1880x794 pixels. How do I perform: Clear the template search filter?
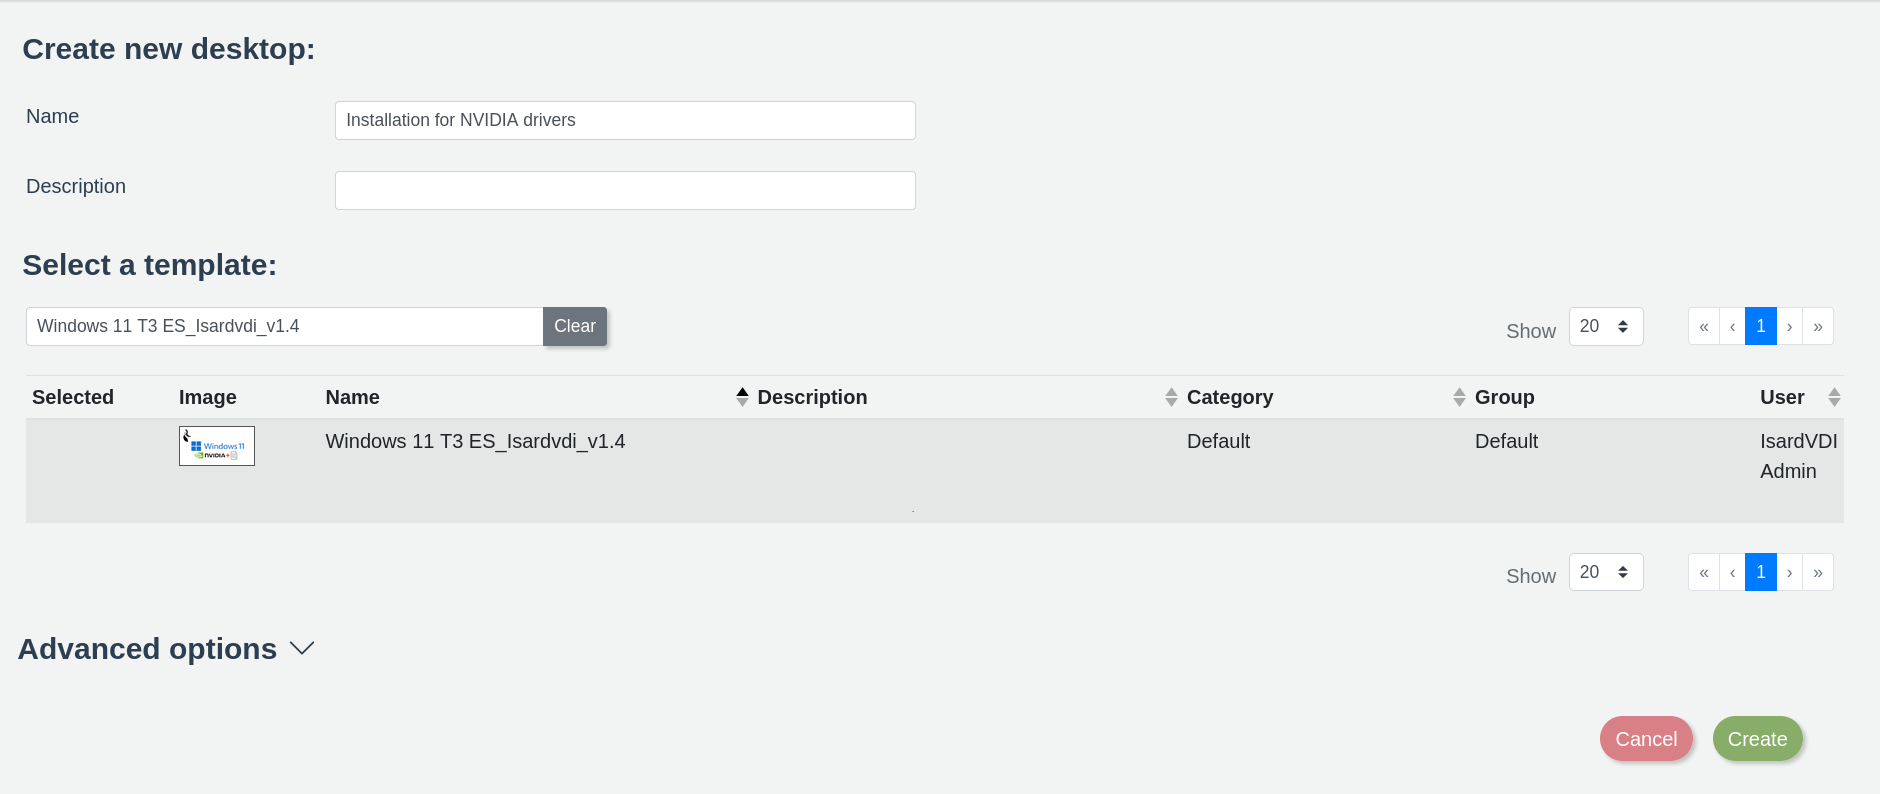pos(574,327)
